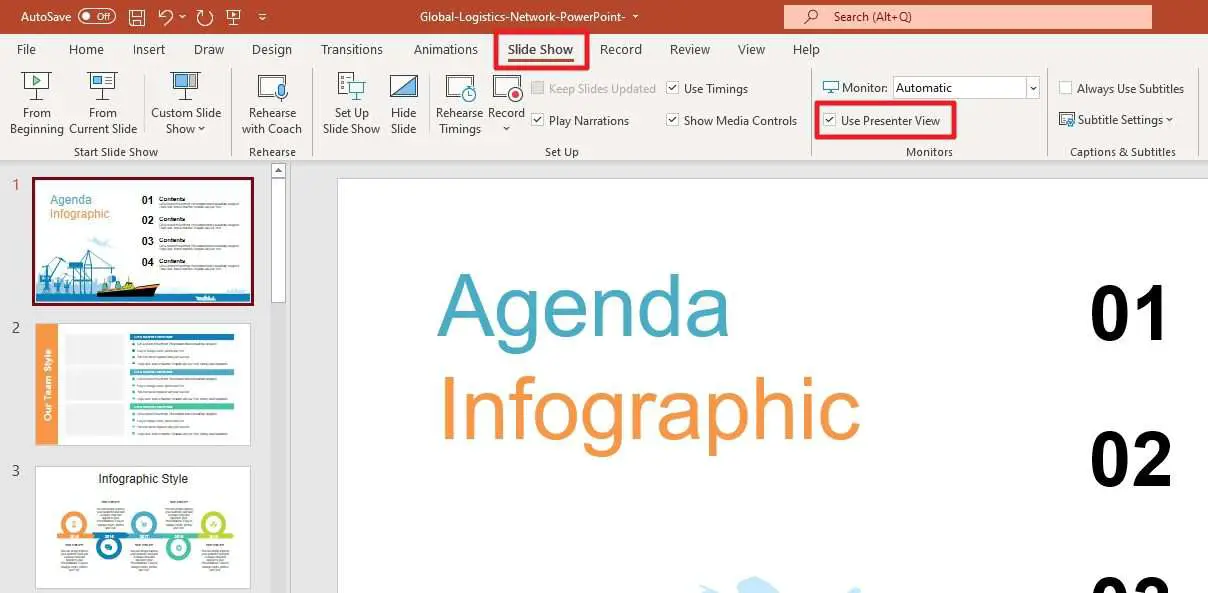Click the thumbnail panel scroll-up arrow

(x=279, y=172)
